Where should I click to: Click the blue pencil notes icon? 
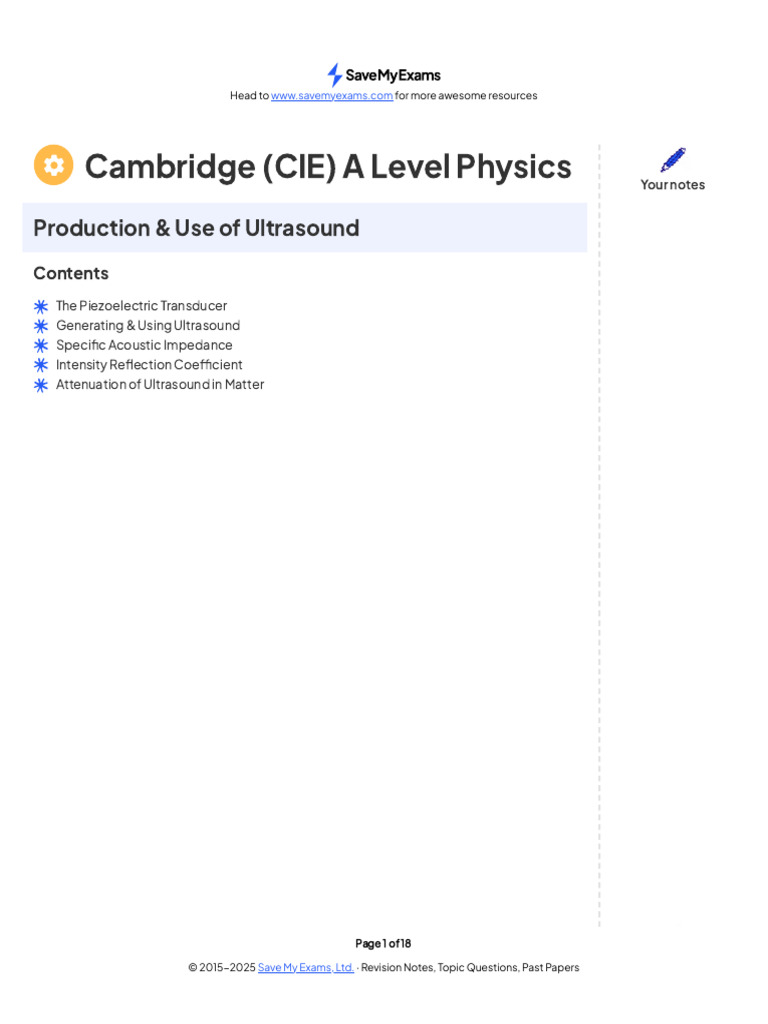pos(673,160)
